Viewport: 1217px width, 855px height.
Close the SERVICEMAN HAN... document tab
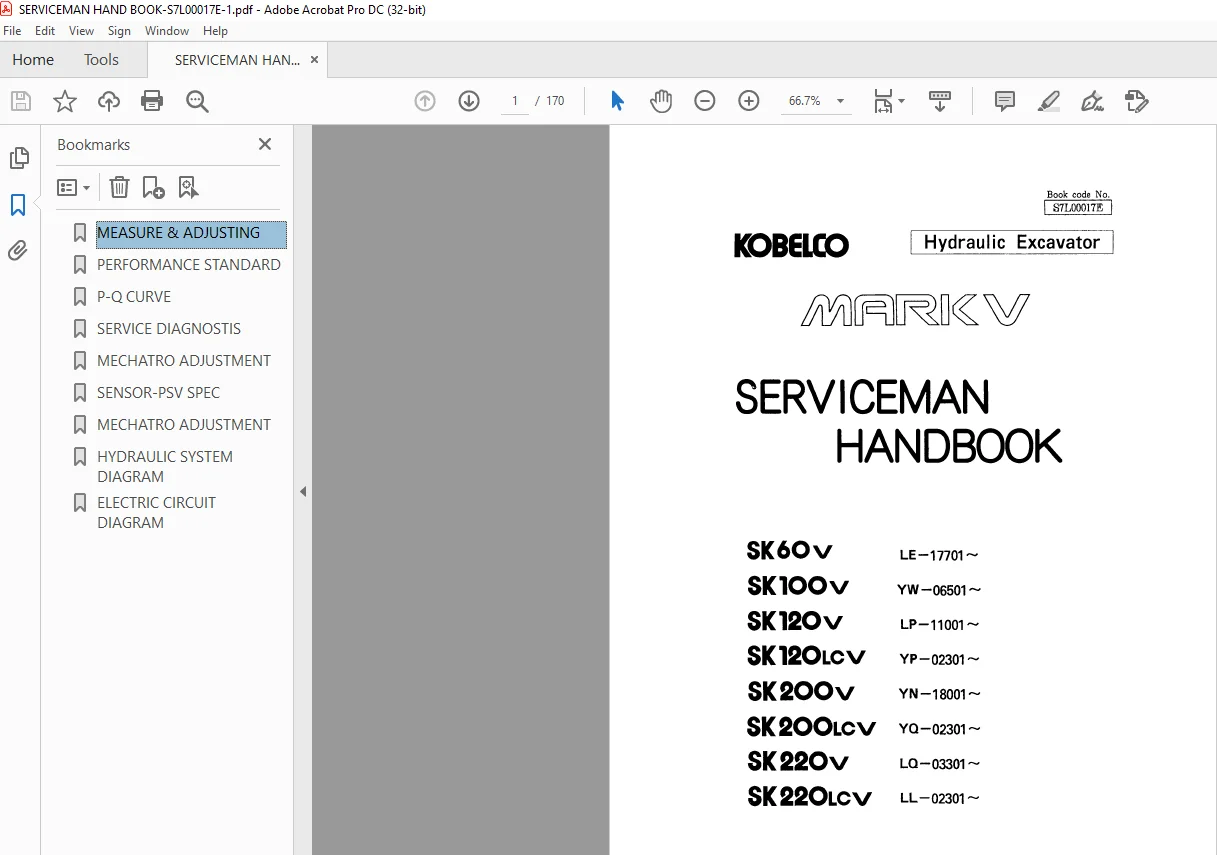click(315, 60)
